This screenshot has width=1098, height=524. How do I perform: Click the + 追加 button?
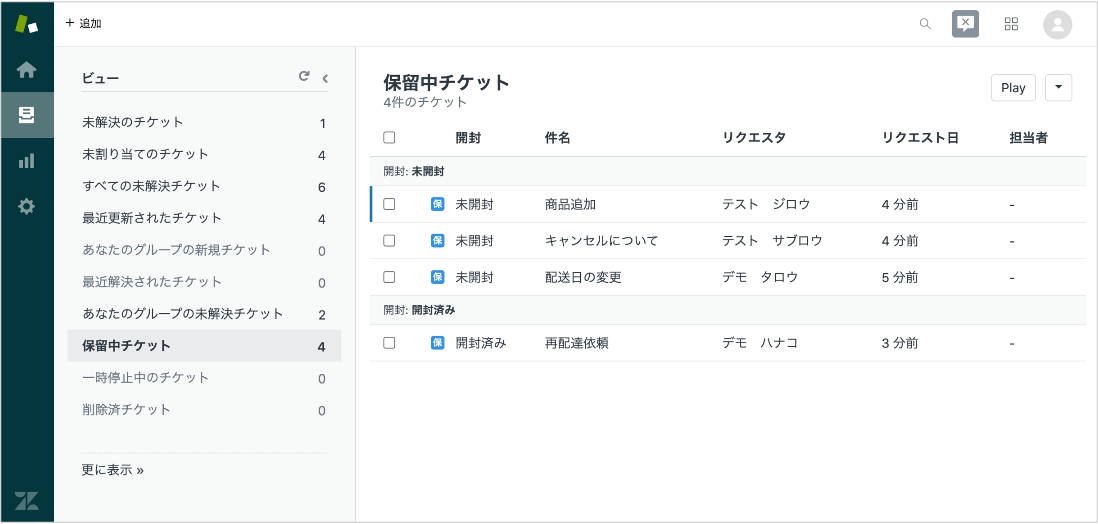[x=83, y=23]
